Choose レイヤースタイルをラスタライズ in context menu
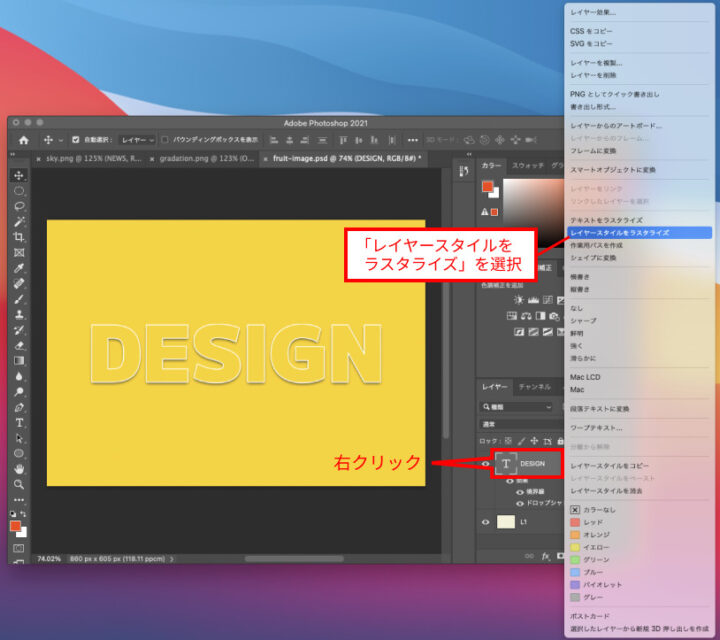This screenshot has width=720, height=640. pyautogui.click(x=639, y=233)
